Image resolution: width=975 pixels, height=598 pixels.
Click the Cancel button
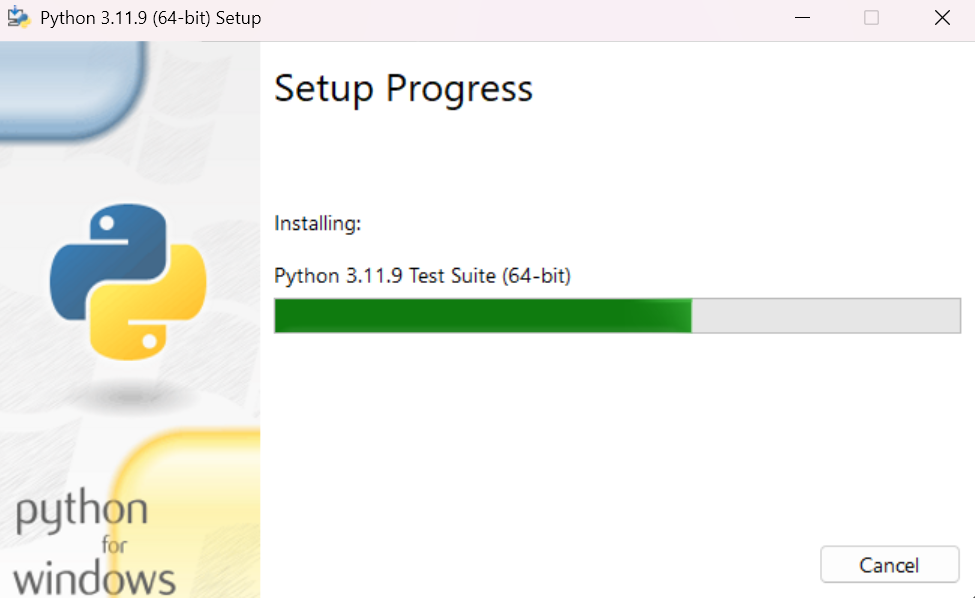point(889,565)
